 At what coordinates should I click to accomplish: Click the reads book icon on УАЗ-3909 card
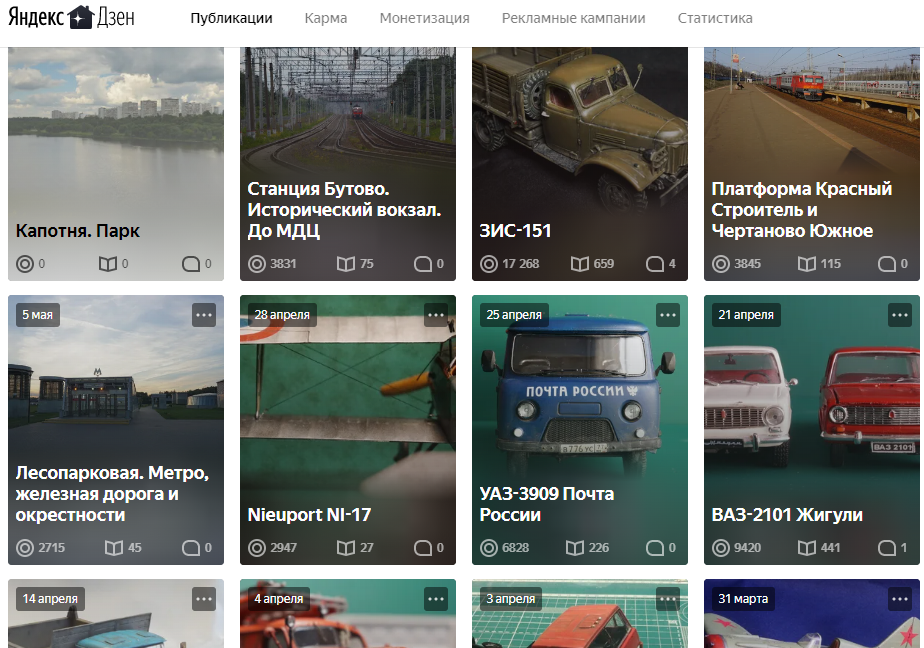tap(575, 548)
